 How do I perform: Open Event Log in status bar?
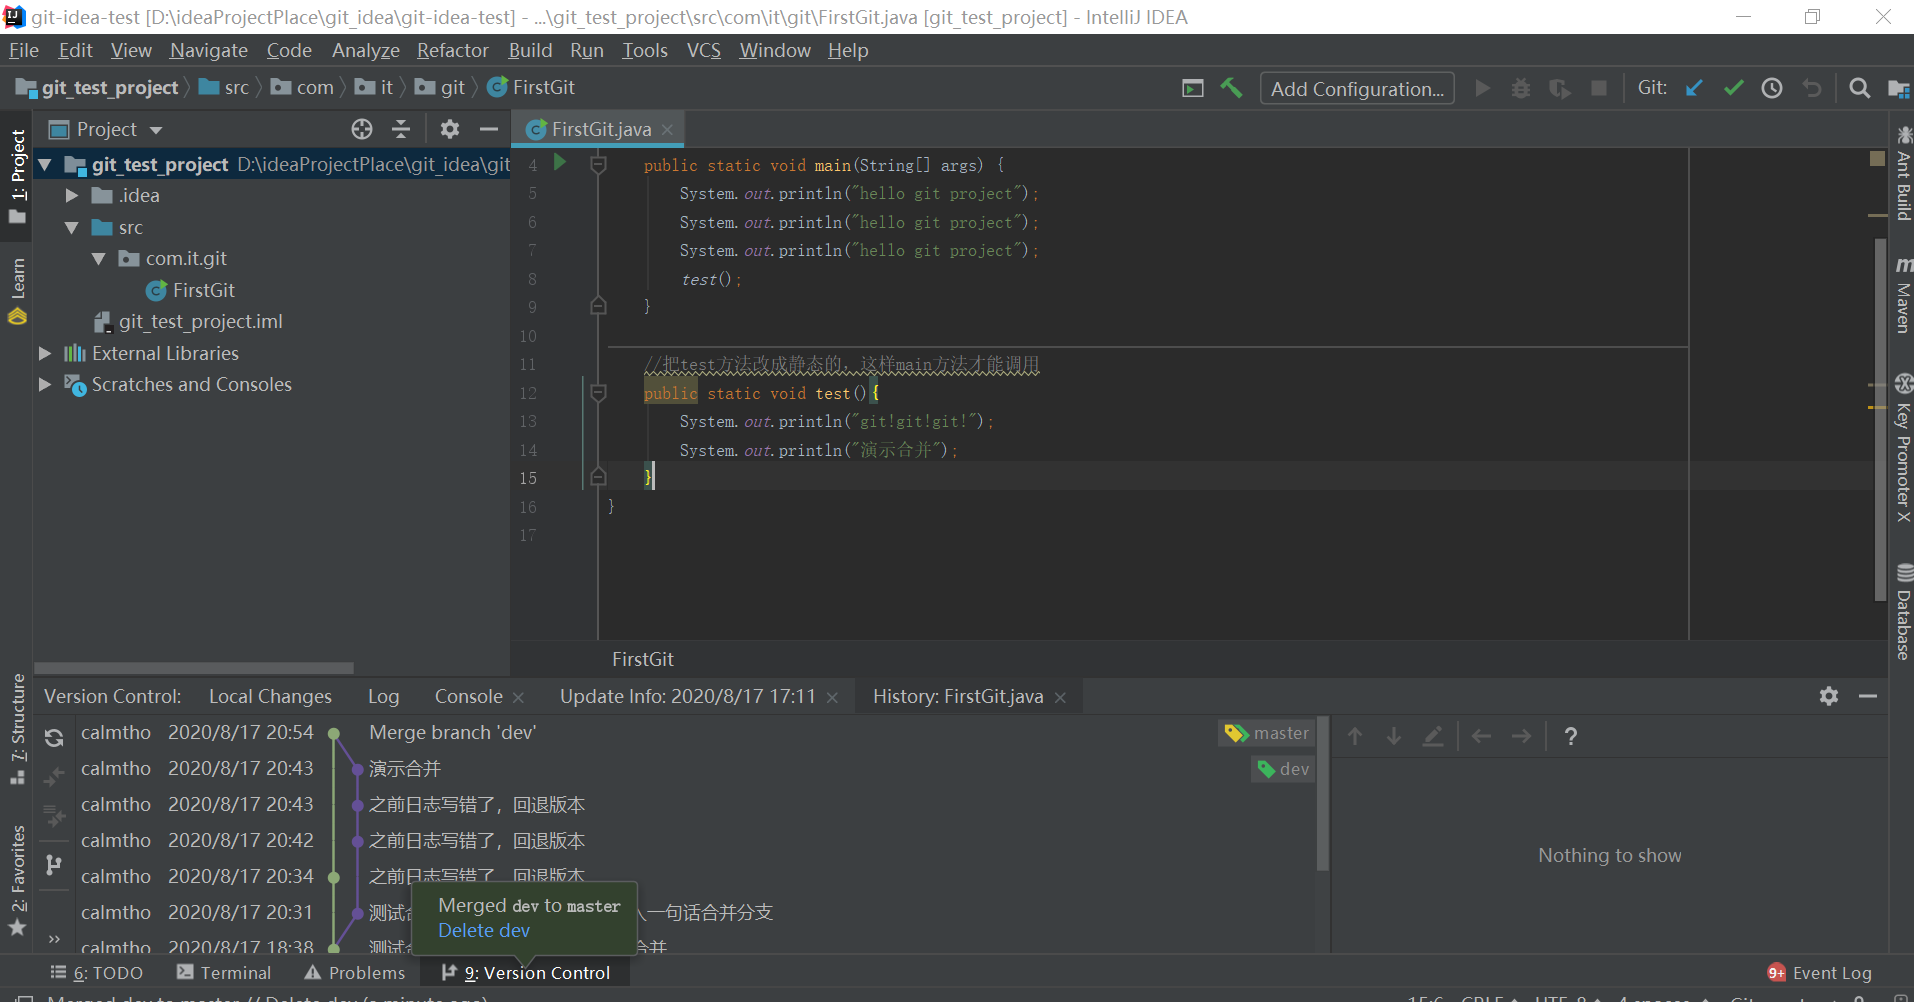1820,973
